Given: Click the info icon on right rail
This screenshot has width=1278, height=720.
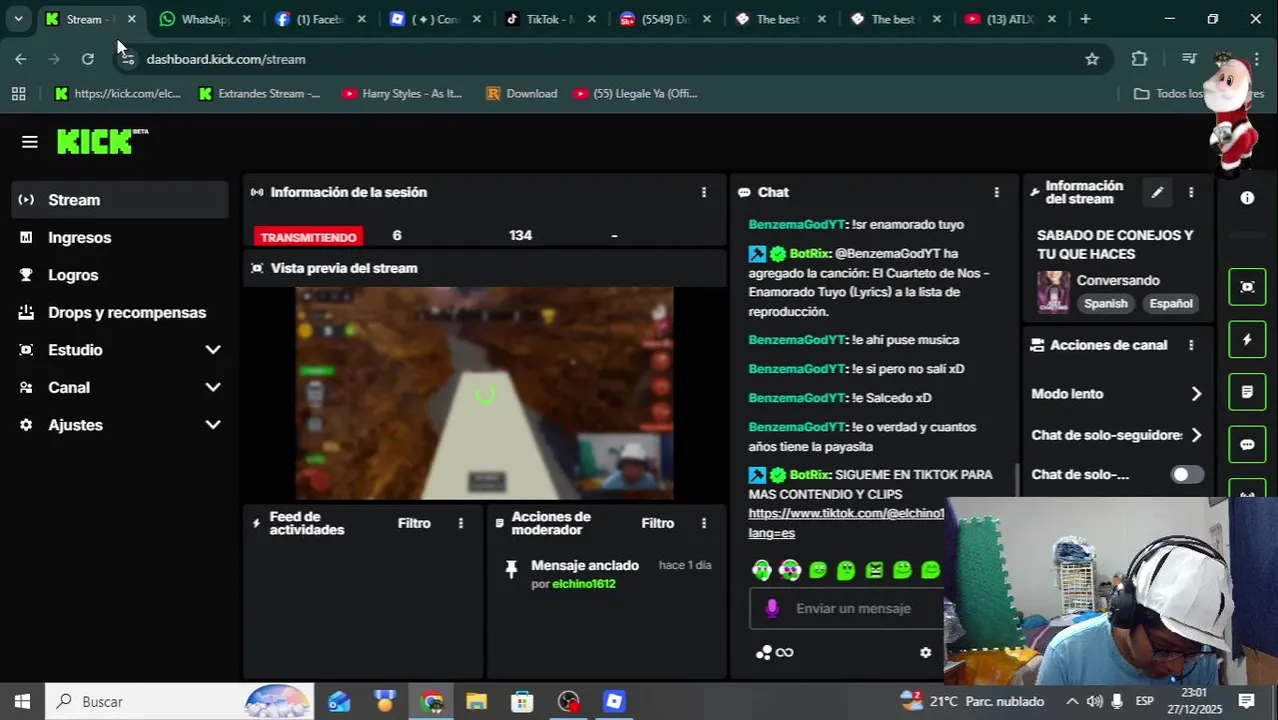Looking at the screenshot, I should tap(1247, 198).
